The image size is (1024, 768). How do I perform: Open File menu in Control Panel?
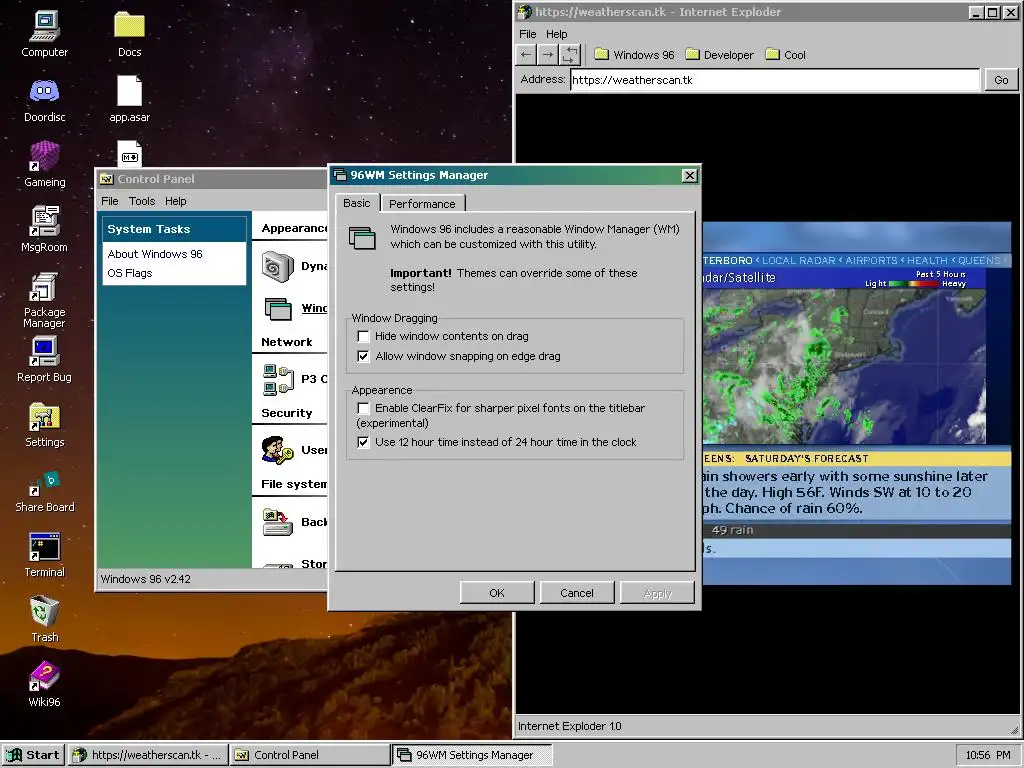pyautogui.click(x=110, y=201)
